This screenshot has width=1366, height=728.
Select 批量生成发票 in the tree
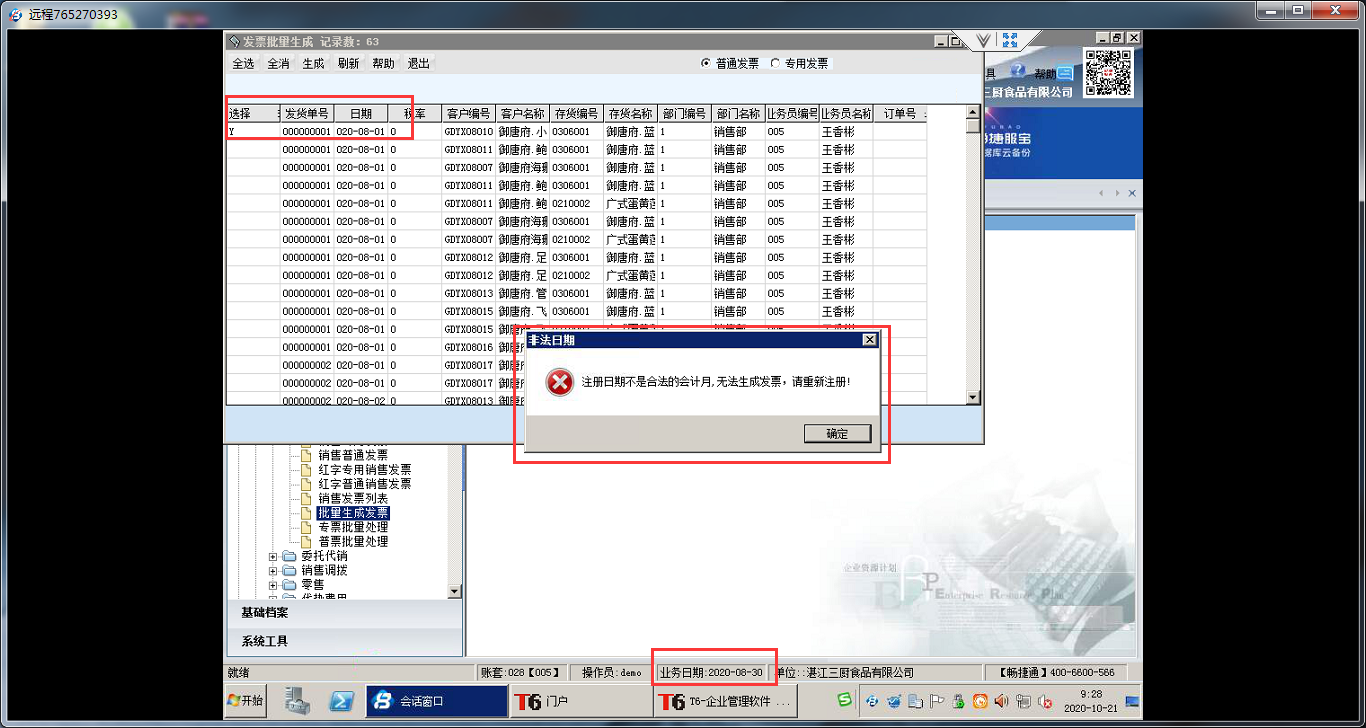[353, 513]
